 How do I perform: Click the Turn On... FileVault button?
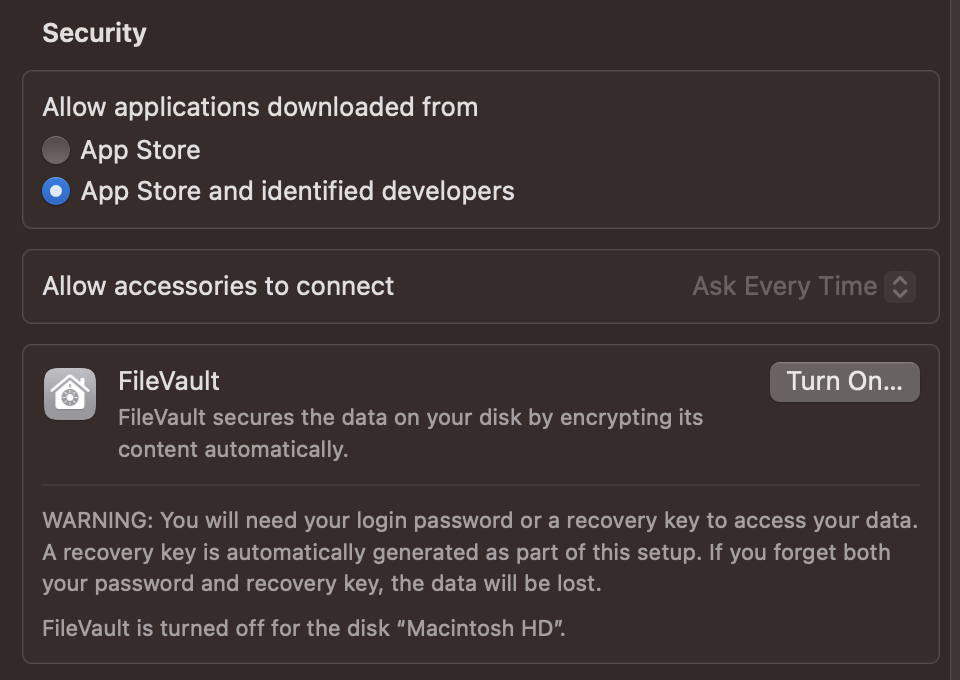844,381
